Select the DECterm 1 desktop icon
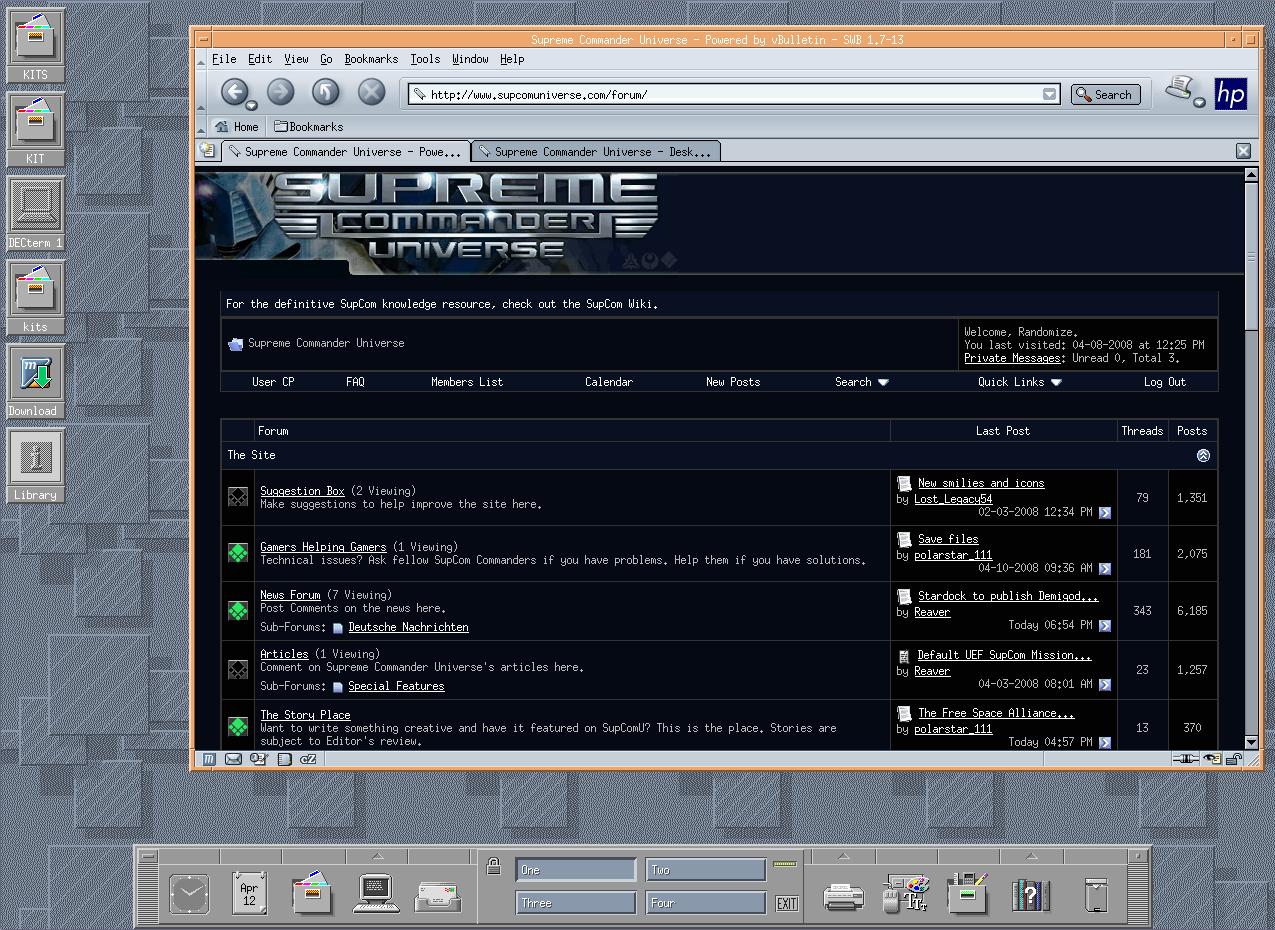This screenshot has width=1275, height=930. (35, 214)
